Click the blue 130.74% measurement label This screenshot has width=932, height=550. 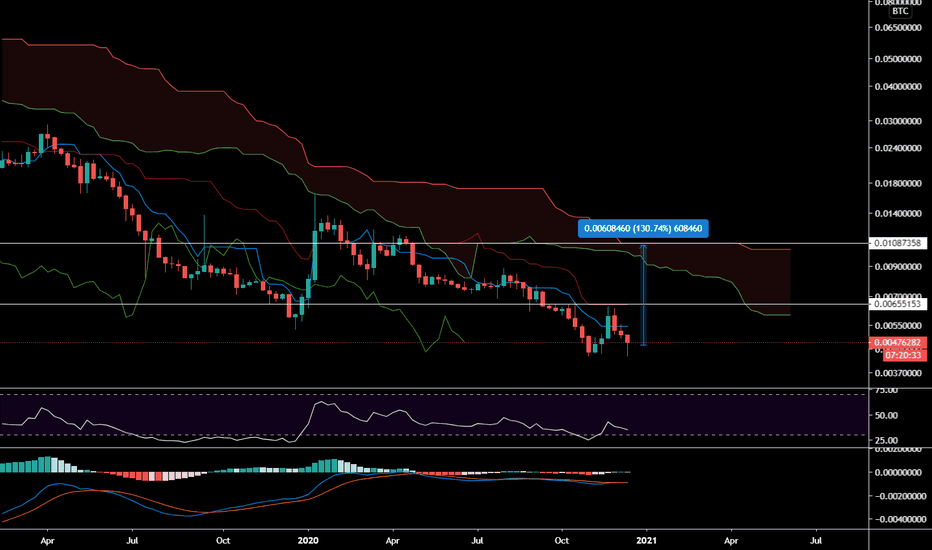click(643, 228)
